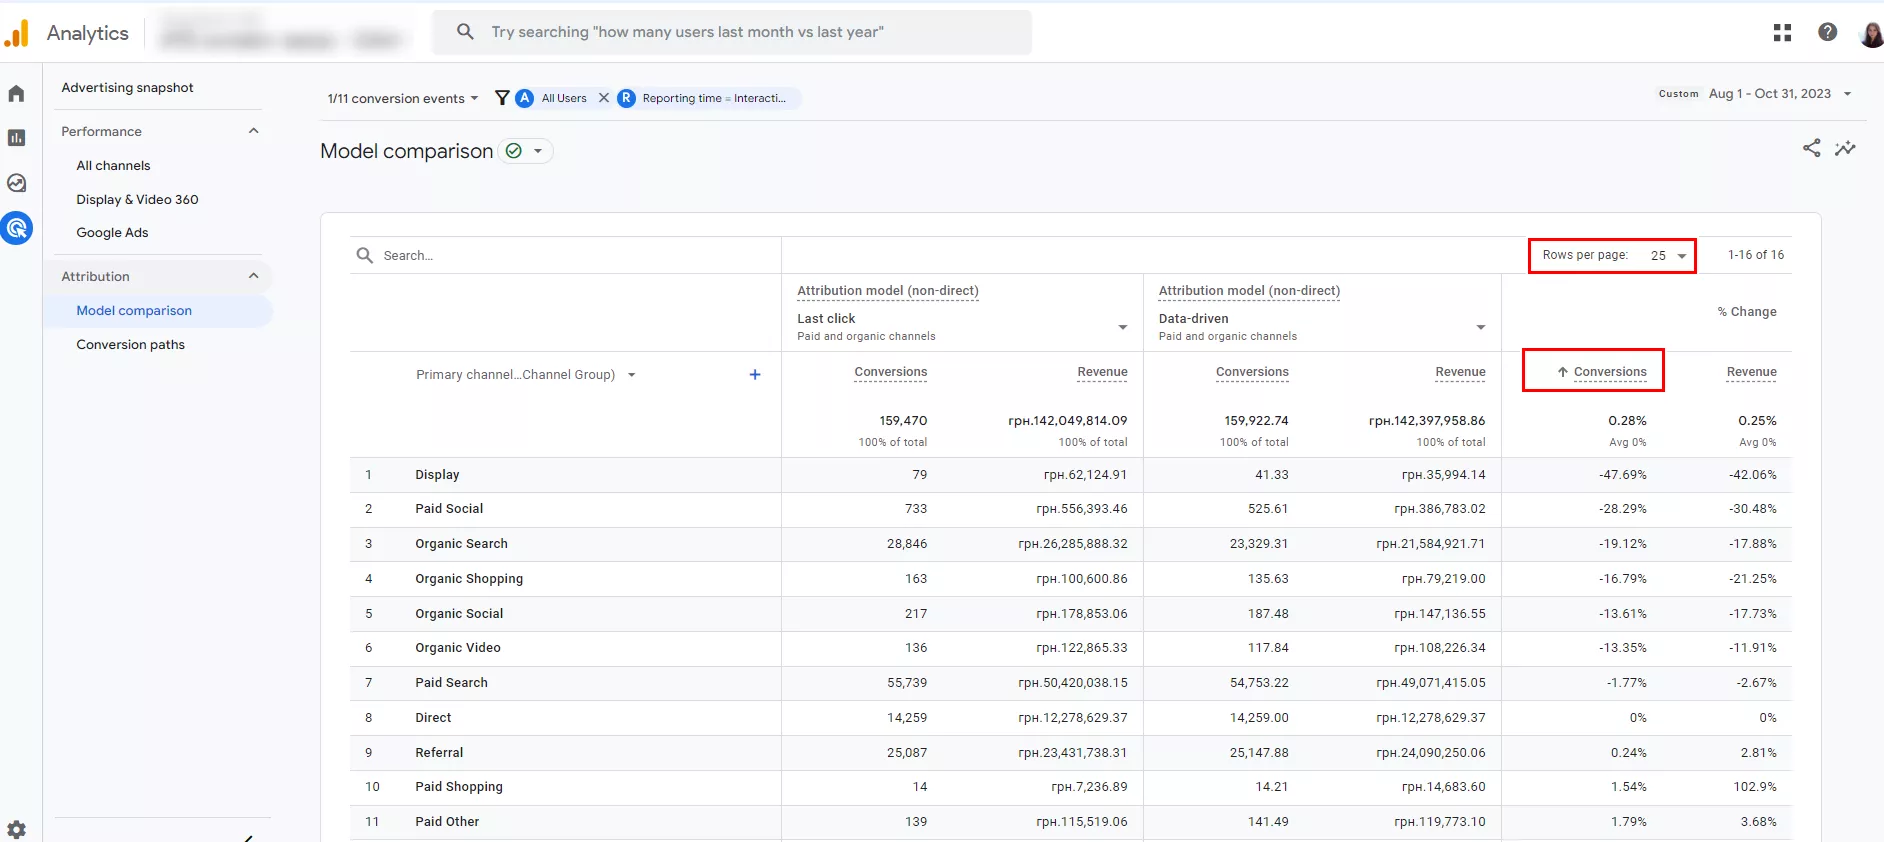Click the filter funnel icon

(502, 98)
